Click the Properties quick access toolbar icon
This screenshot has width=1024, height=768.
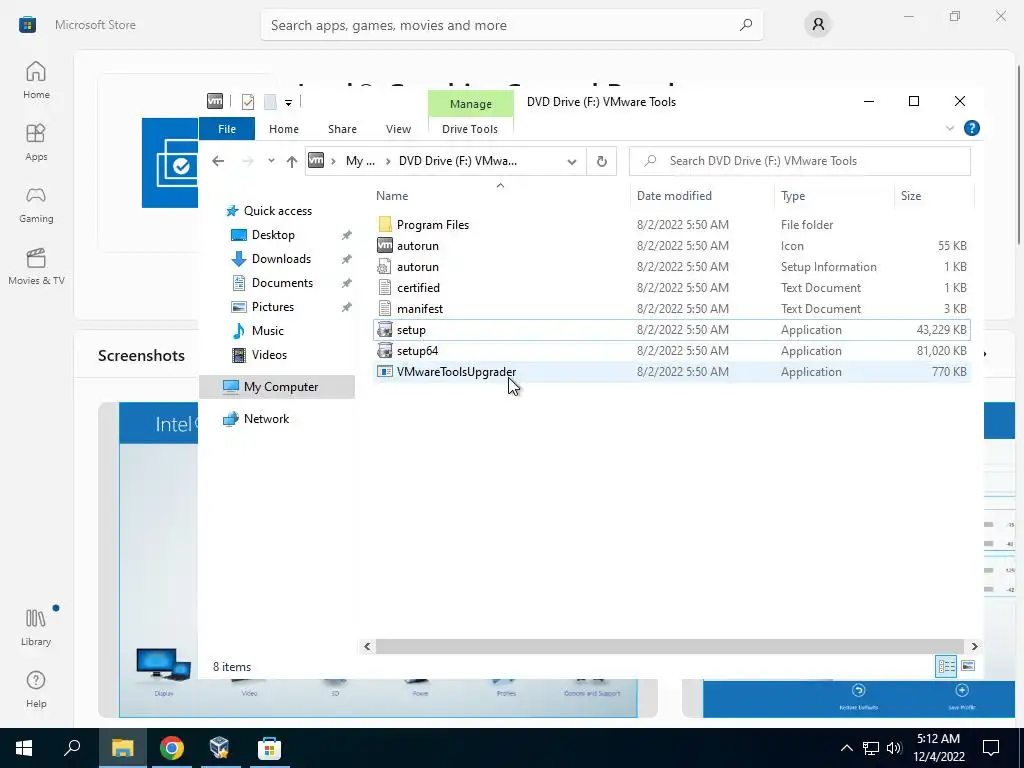coord(248,101)
